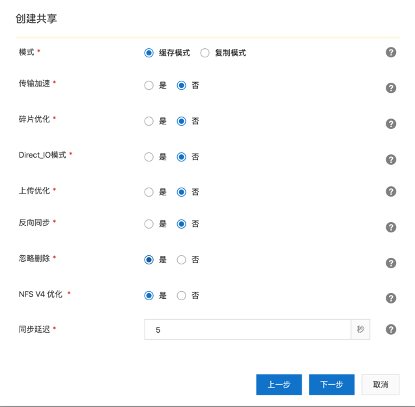The image size is (415, 407).
Task: Show the 同步延迟 help tooltip icon
Action: 391,329
